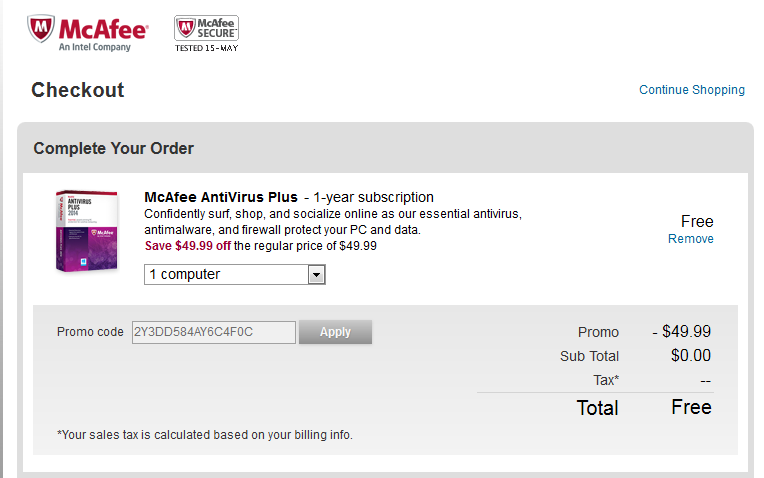Image resolution: width=764 pixels, height=478 pixels.
Task: Focus the Promo code input field
Action: coord(213,332)
